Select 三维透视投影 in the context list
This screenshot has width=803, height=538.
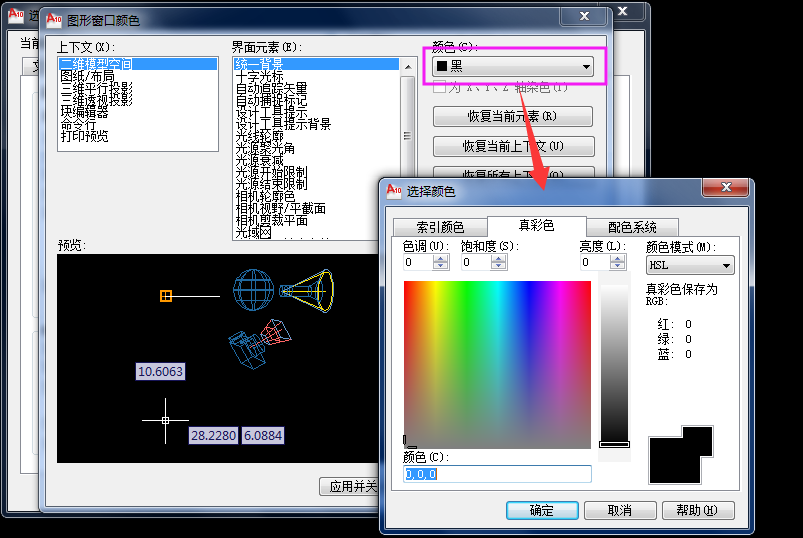96,100
